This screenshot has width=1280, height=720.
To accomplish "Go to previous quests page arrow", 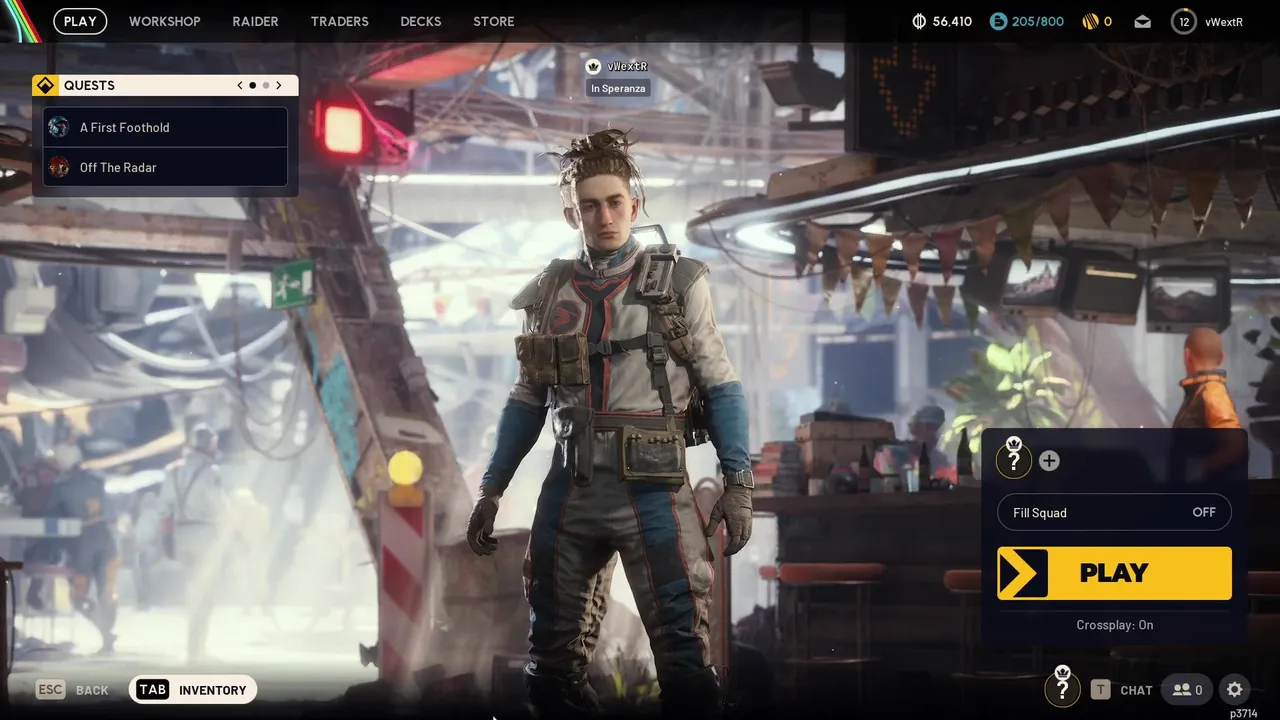I will 240,85.
